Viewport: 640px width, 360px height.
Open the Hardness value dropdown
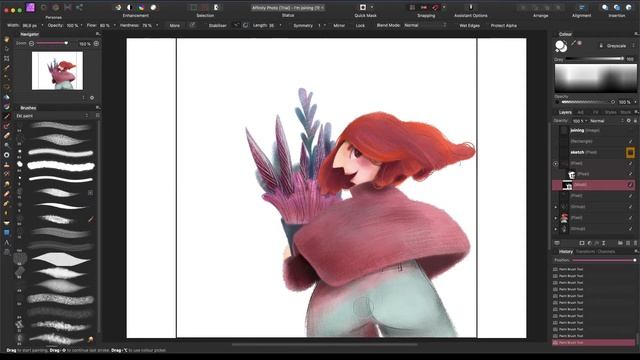pos(157,25)
